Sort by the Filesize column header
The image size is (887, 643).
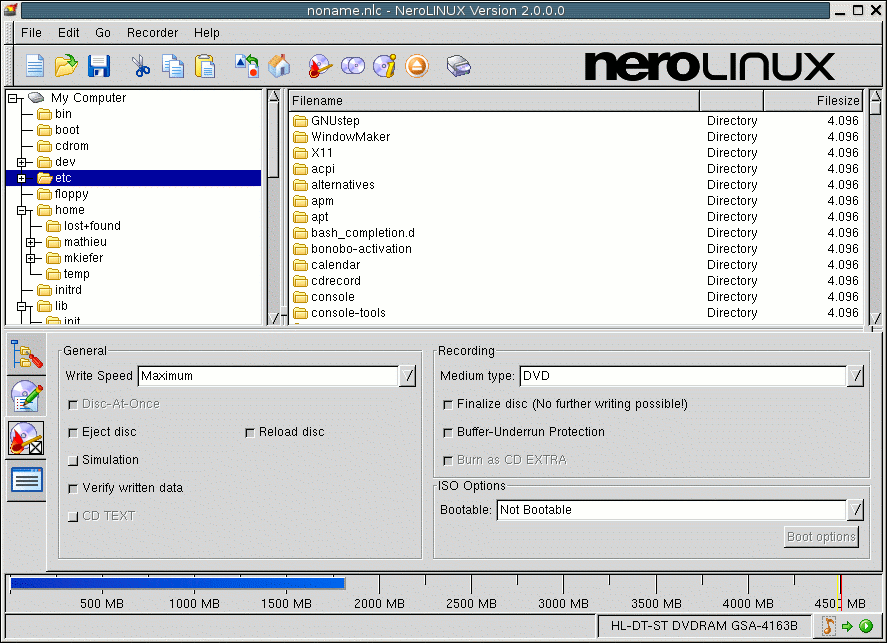(813, 101)
